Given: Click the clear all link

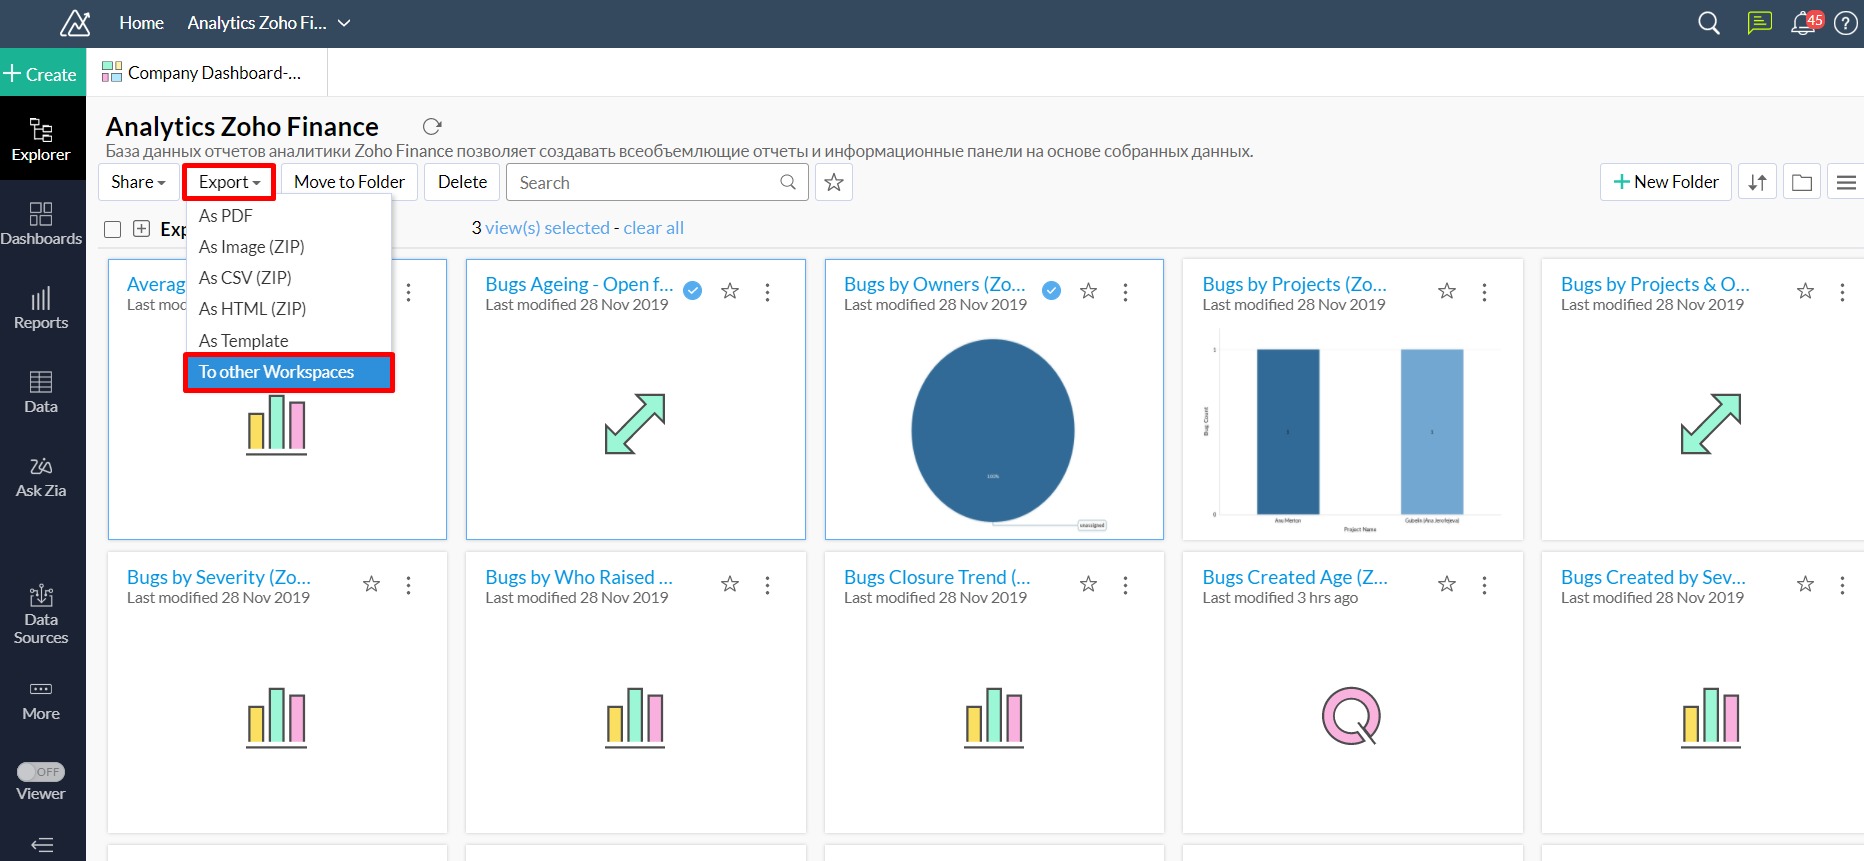Looking at the screenshot, I should pos(653,228).
